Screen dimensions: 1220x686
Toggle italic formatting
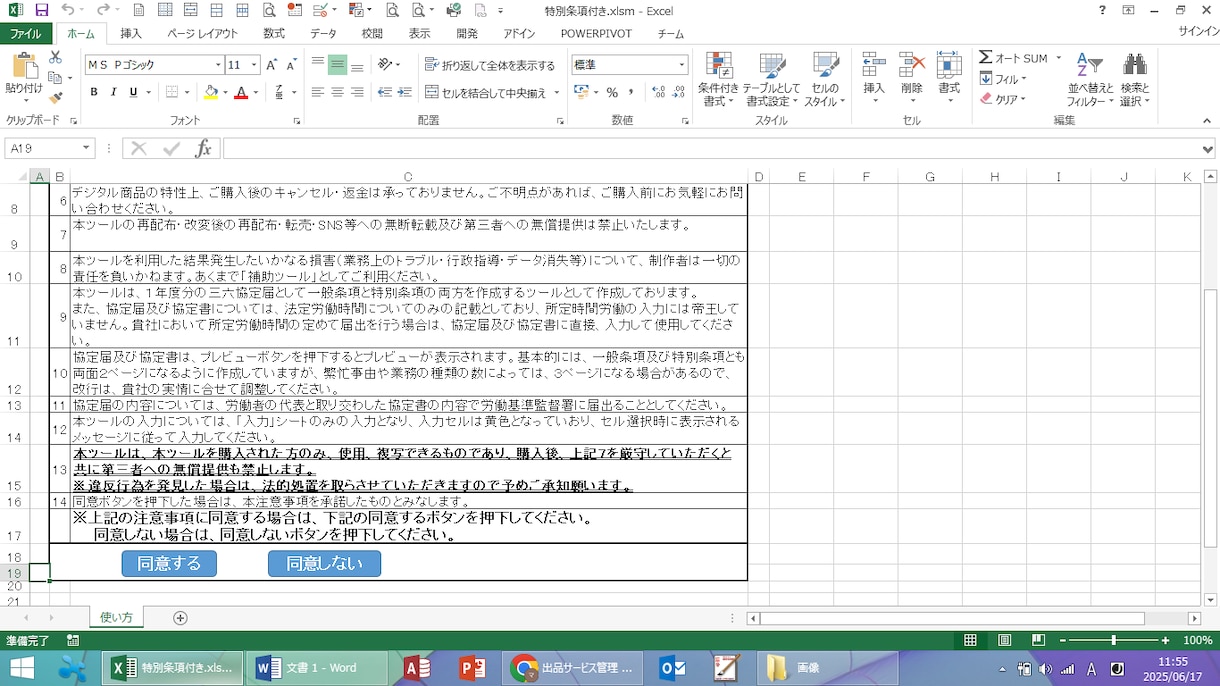pos(113,92)
